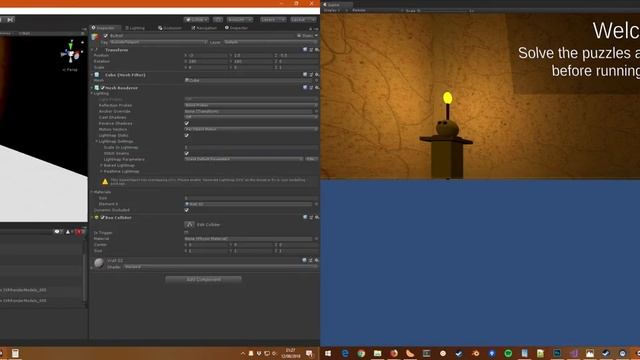Open the Windows Start menu on right taskbar
The height and width of the screenshot is (360, 640).
(x=328, y=353)
